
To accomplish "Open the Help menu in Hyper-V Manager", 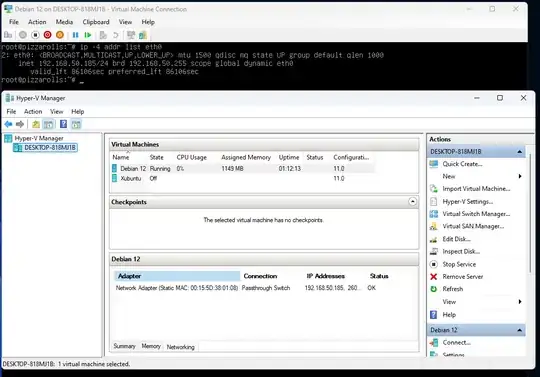I will 77,112.
